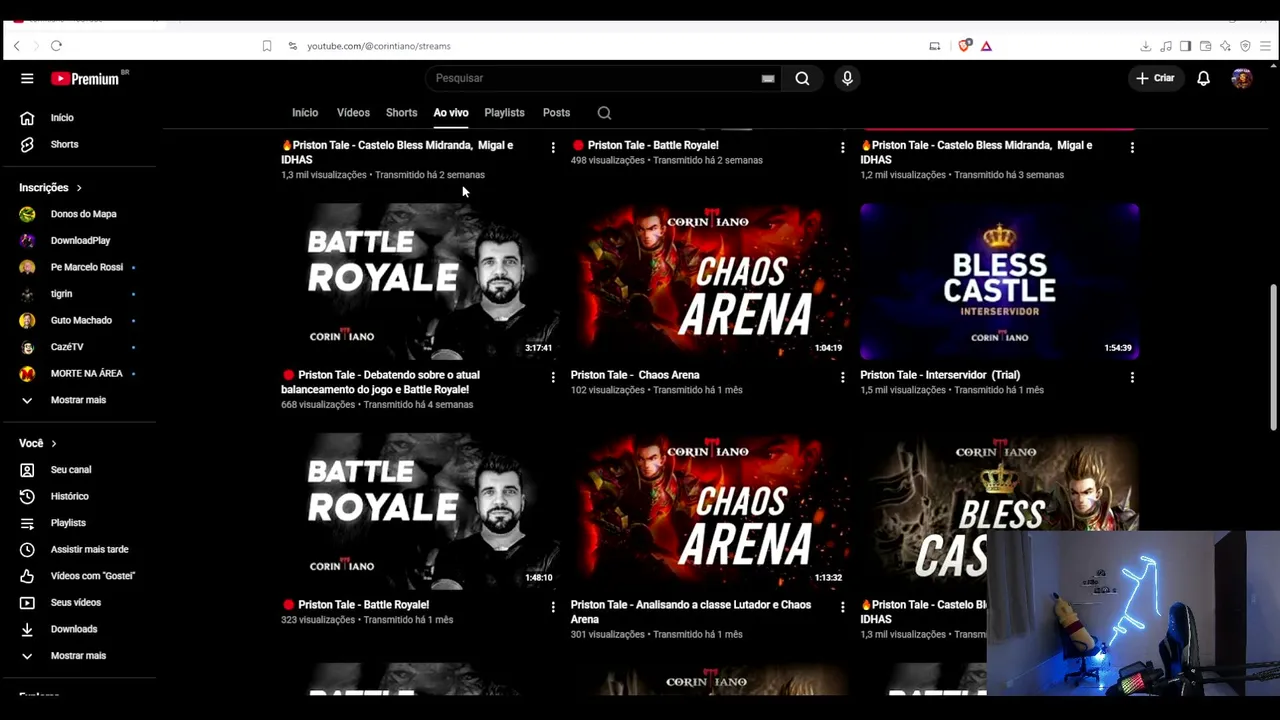Open the Brave wallet icon

(x=1206, y=46)
